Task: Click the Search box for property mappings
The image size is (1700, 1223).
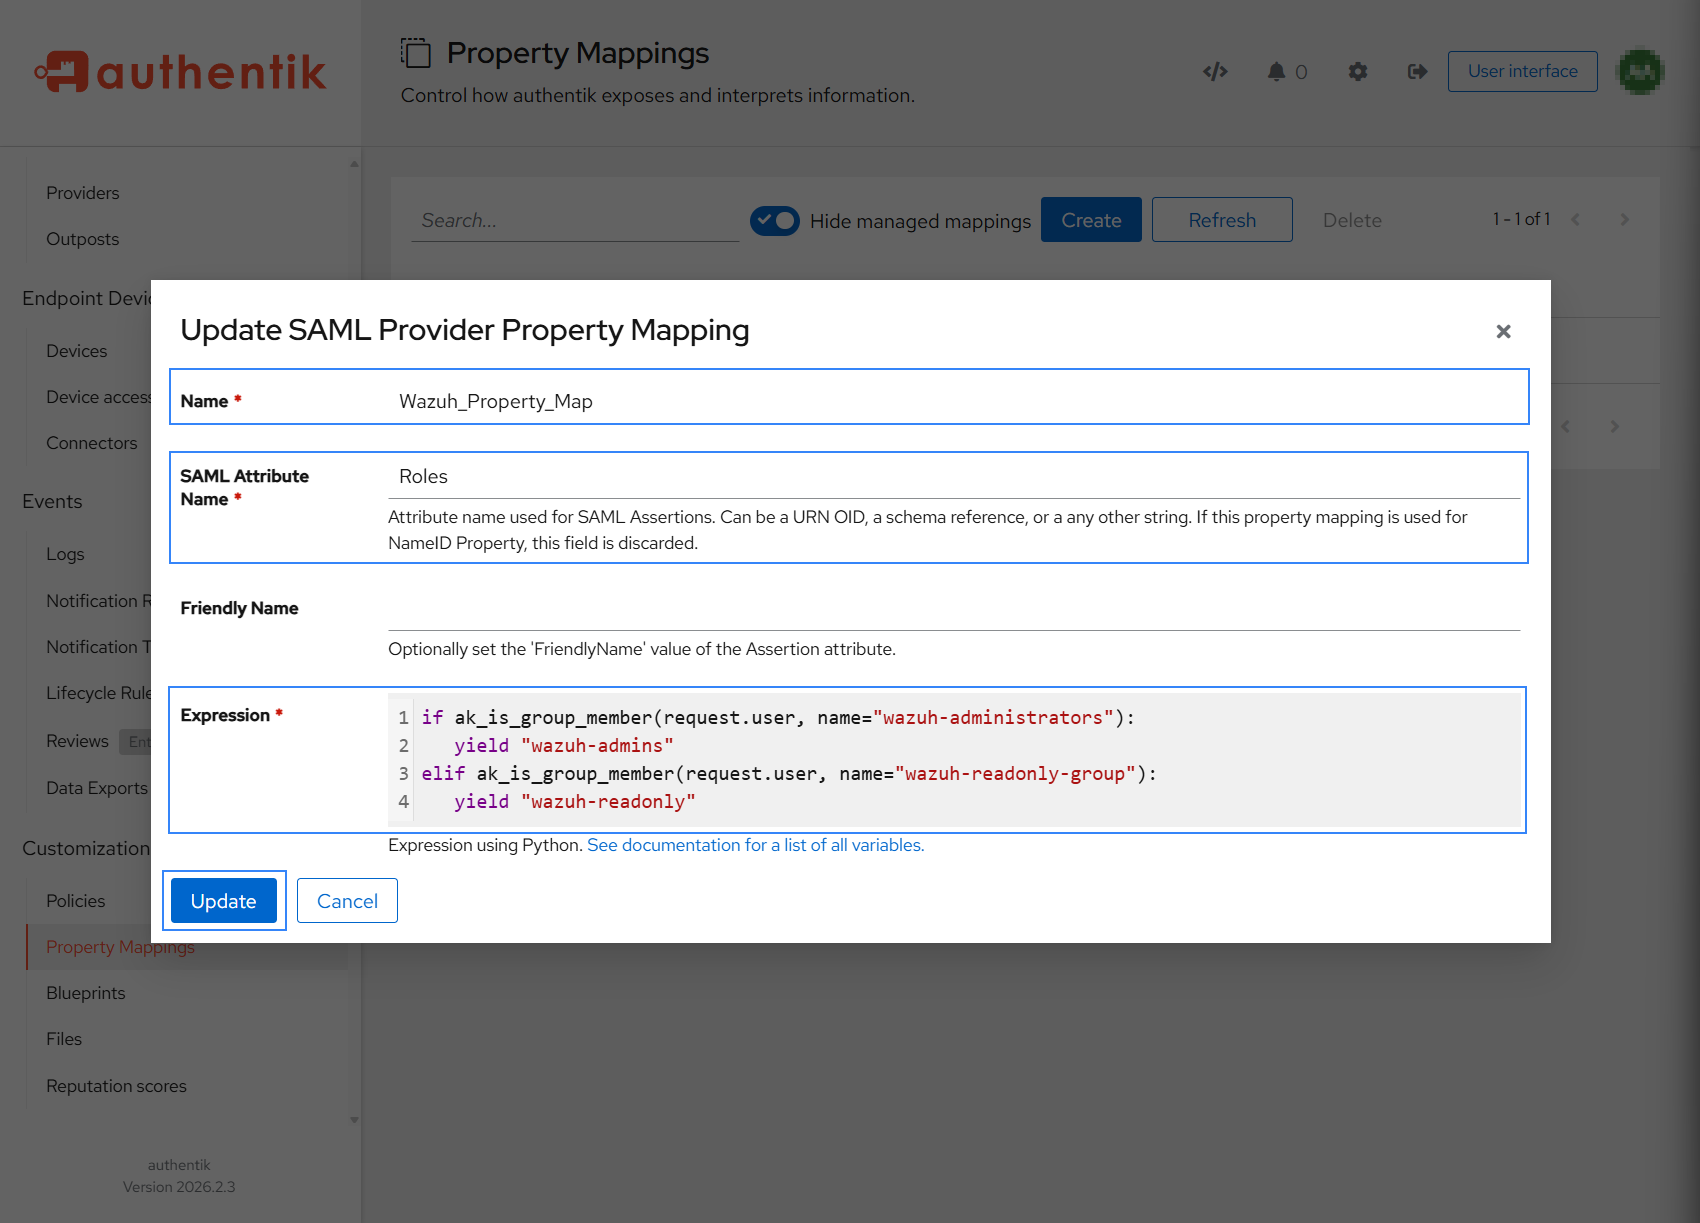Action: click(x=575, y=220)
